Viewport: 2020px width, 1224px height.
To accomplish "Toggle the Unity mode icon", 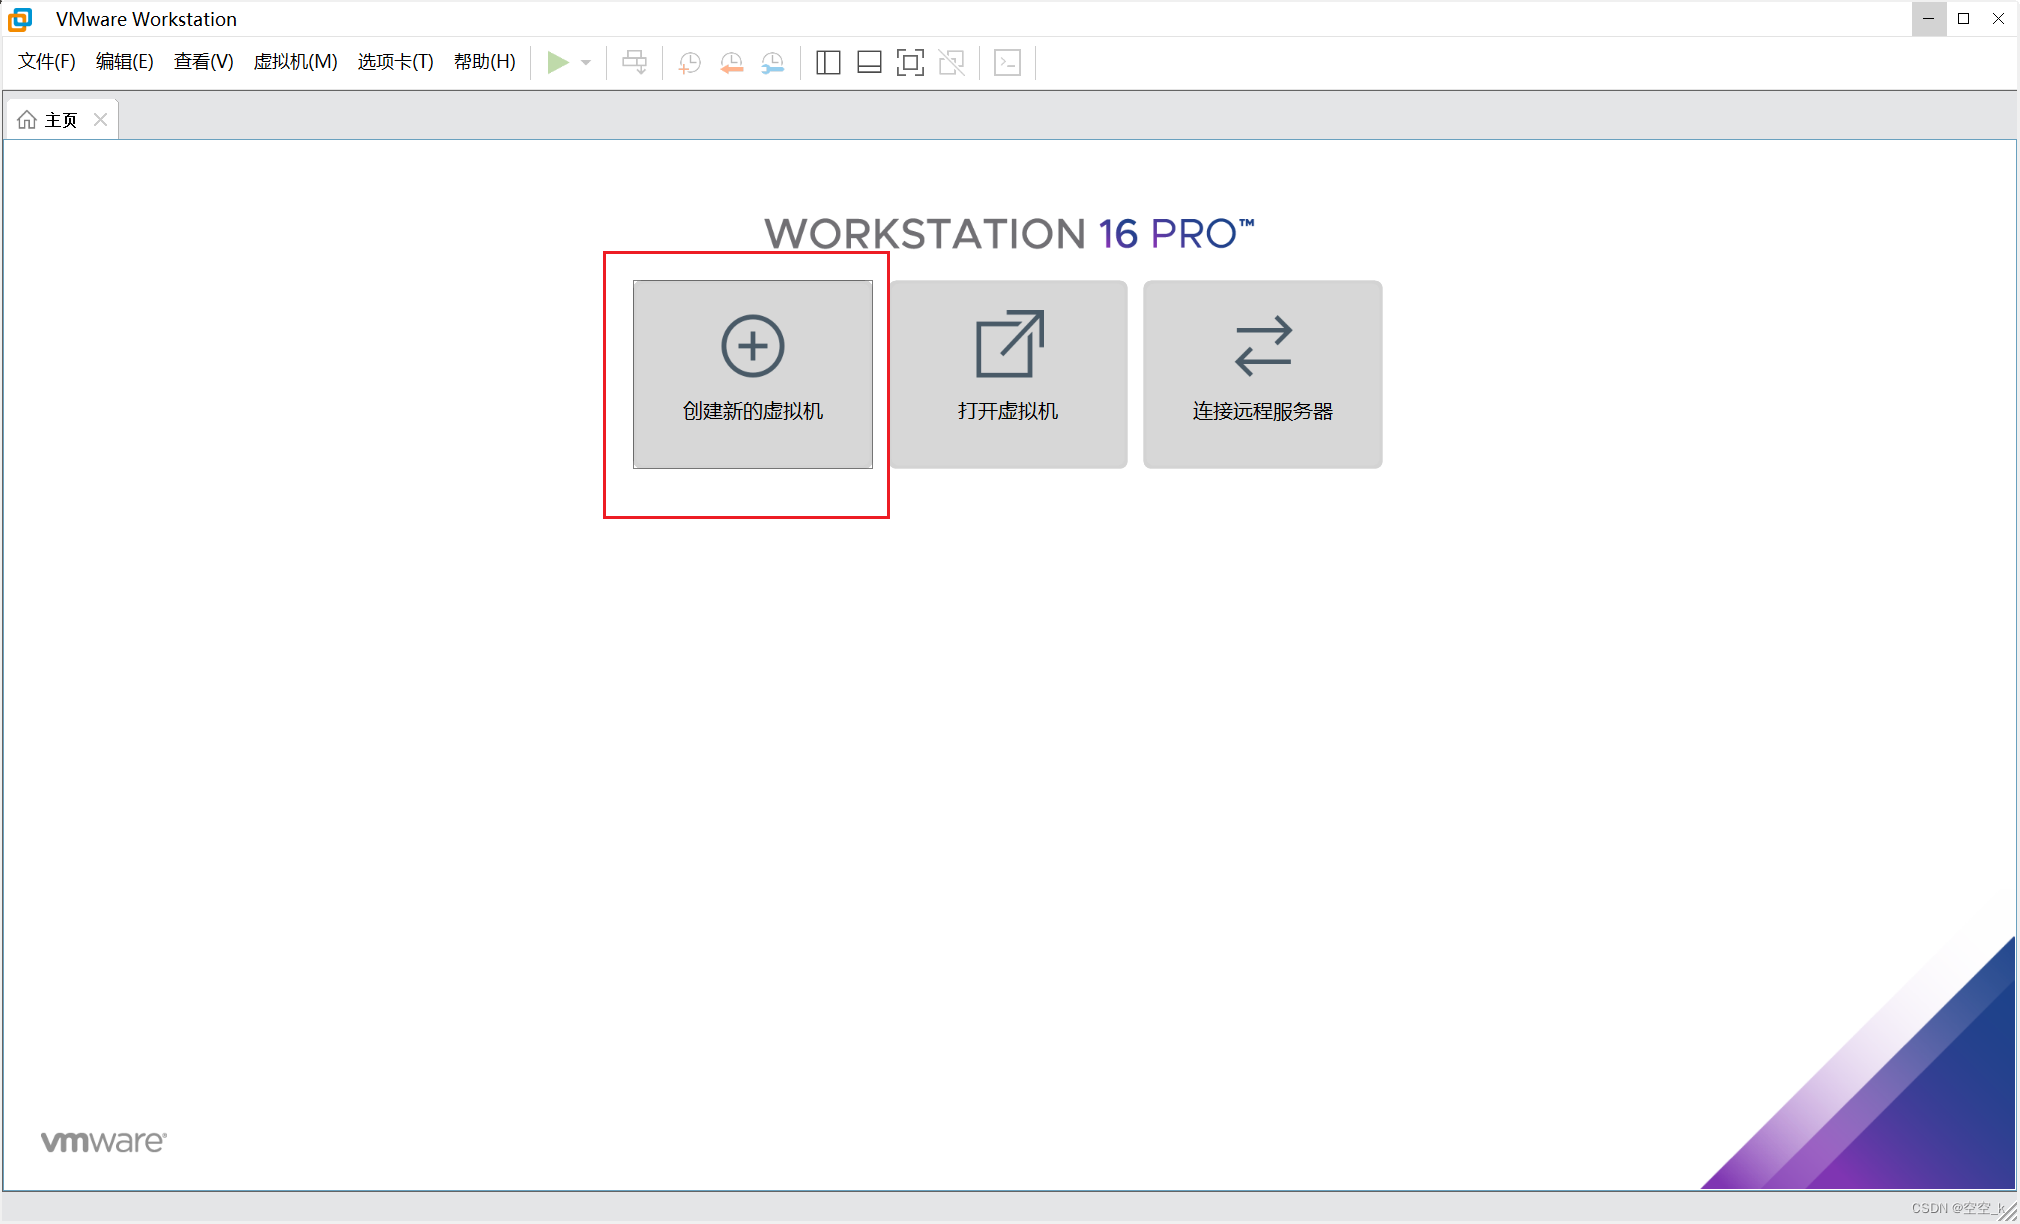I will pyautogui.click(x=952, y=62).
